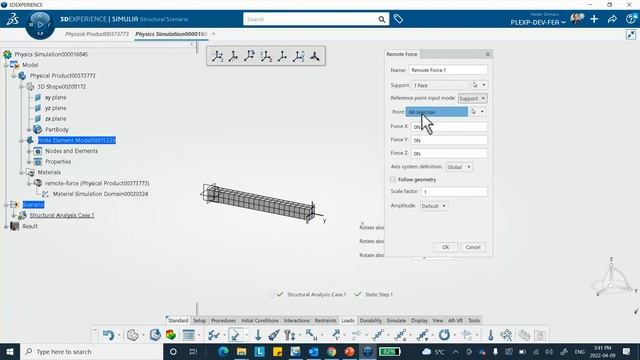Open Google Chrome from the taskbar

pos(331,351)
